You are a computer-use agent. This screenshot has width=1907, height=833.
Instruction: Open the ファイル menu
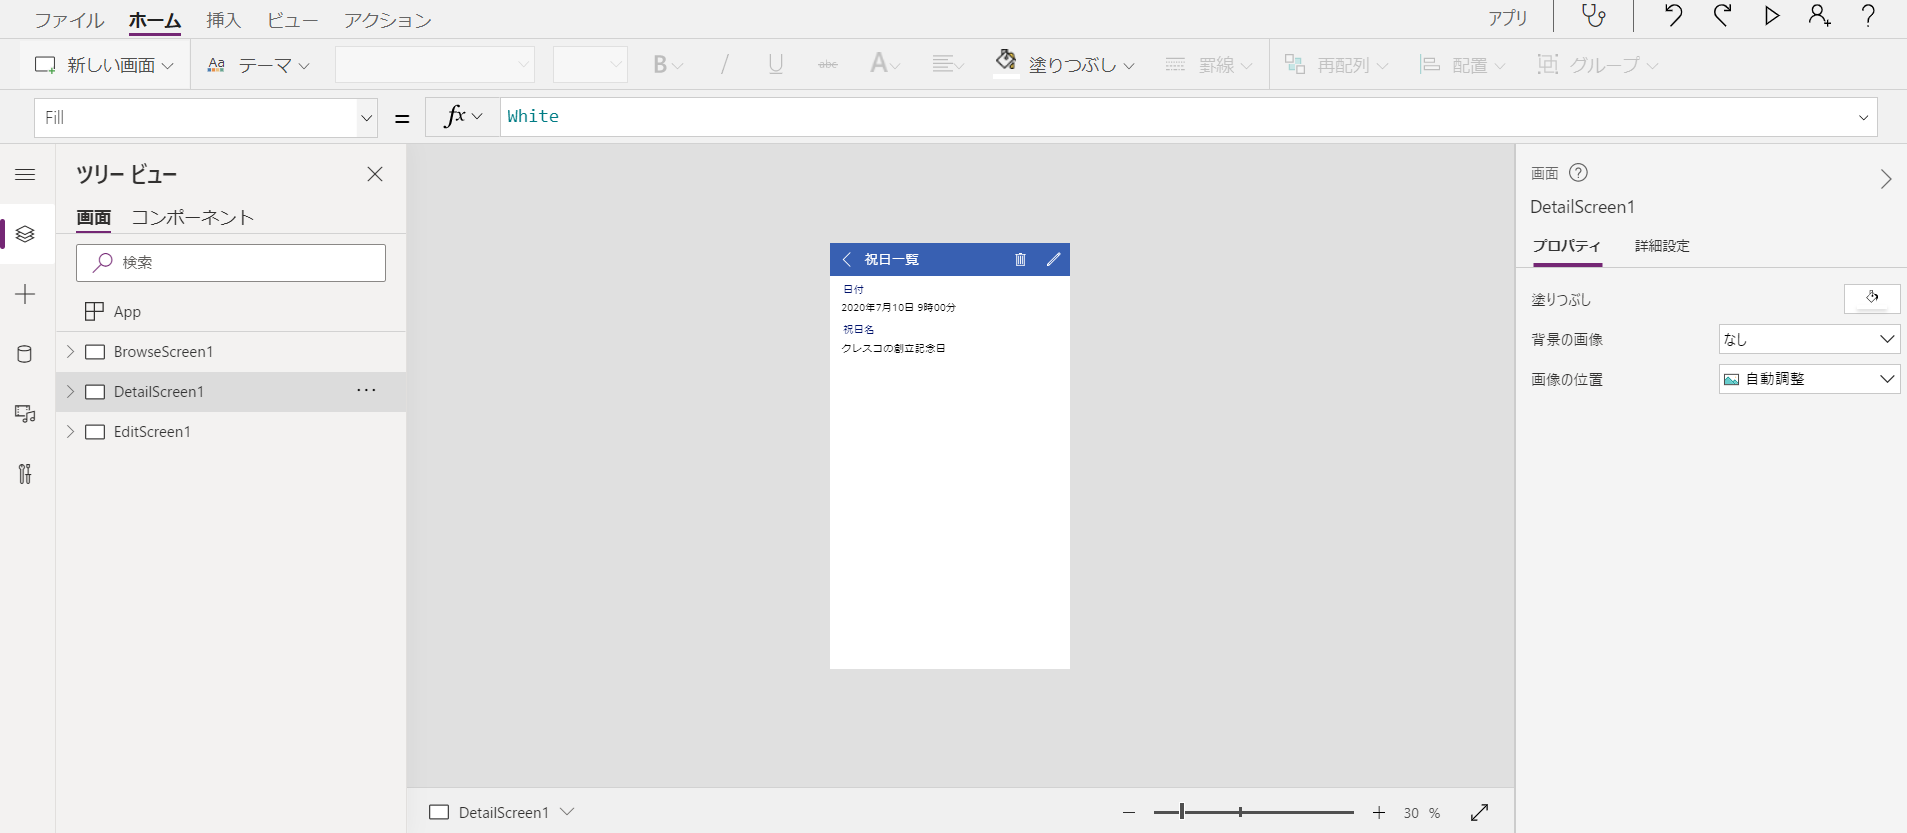tap(69, 20)
